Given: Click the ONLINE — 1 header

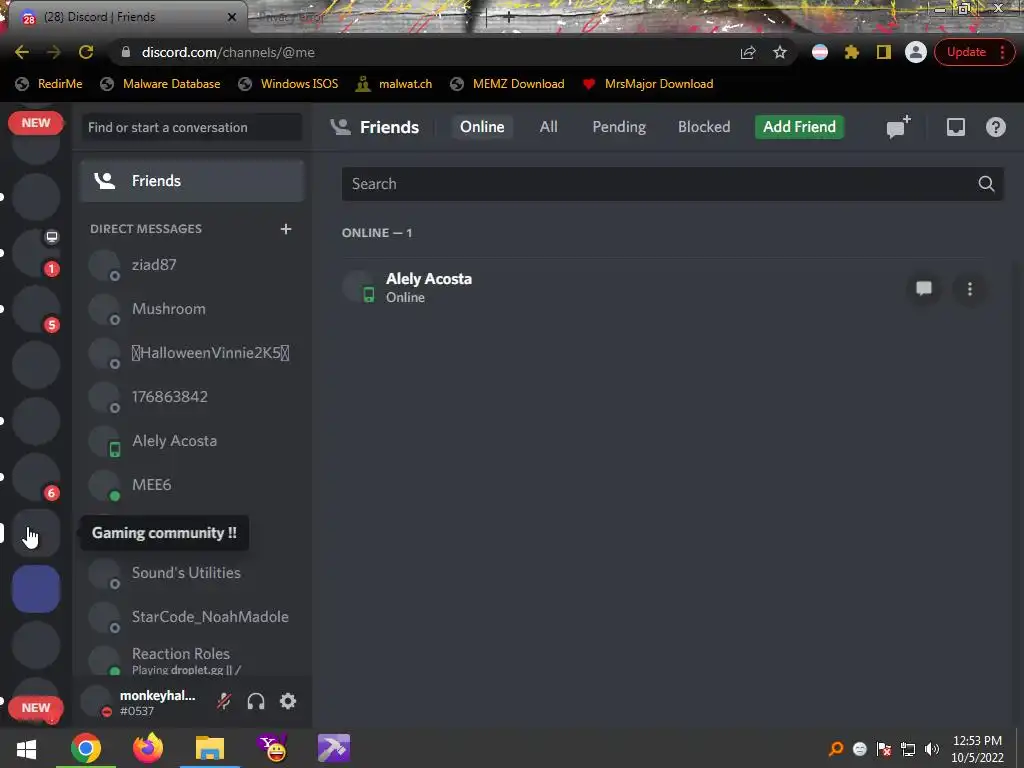Looking at the screenshot, I should pos(377,233).
